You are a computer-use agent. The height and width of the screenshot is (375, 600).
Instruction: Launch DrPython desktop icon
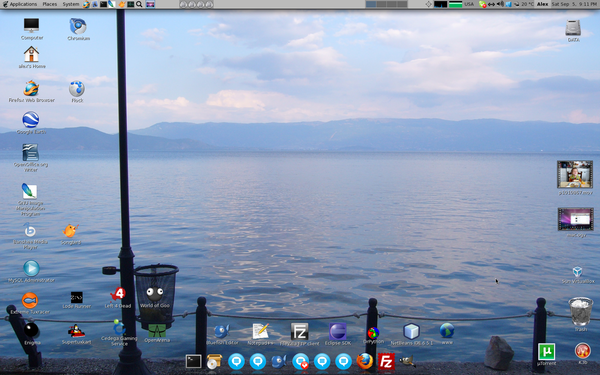tap(373, 333)
